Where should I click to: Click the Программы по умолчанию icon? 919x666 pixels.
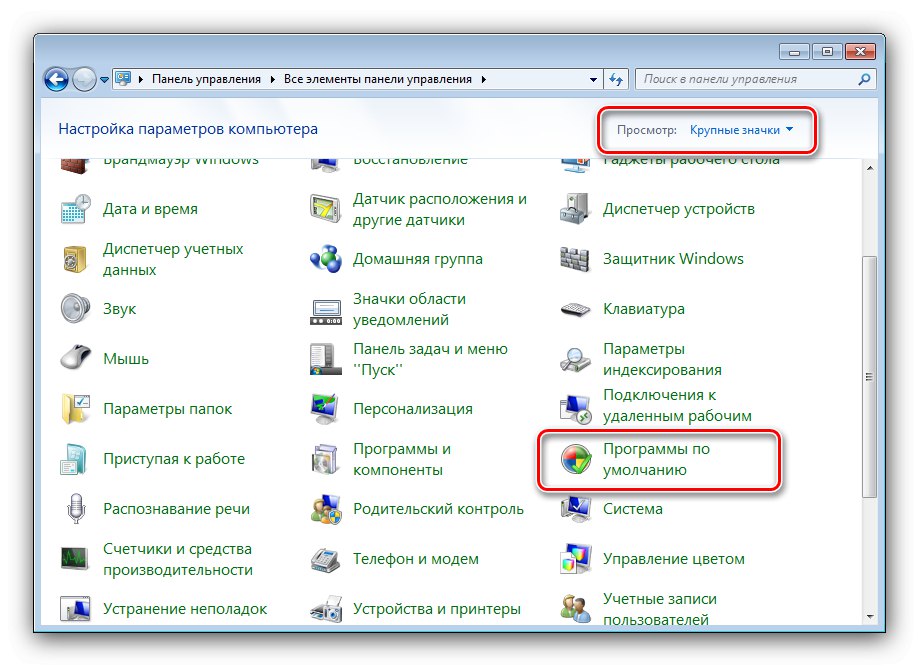[x=576, y=459]
